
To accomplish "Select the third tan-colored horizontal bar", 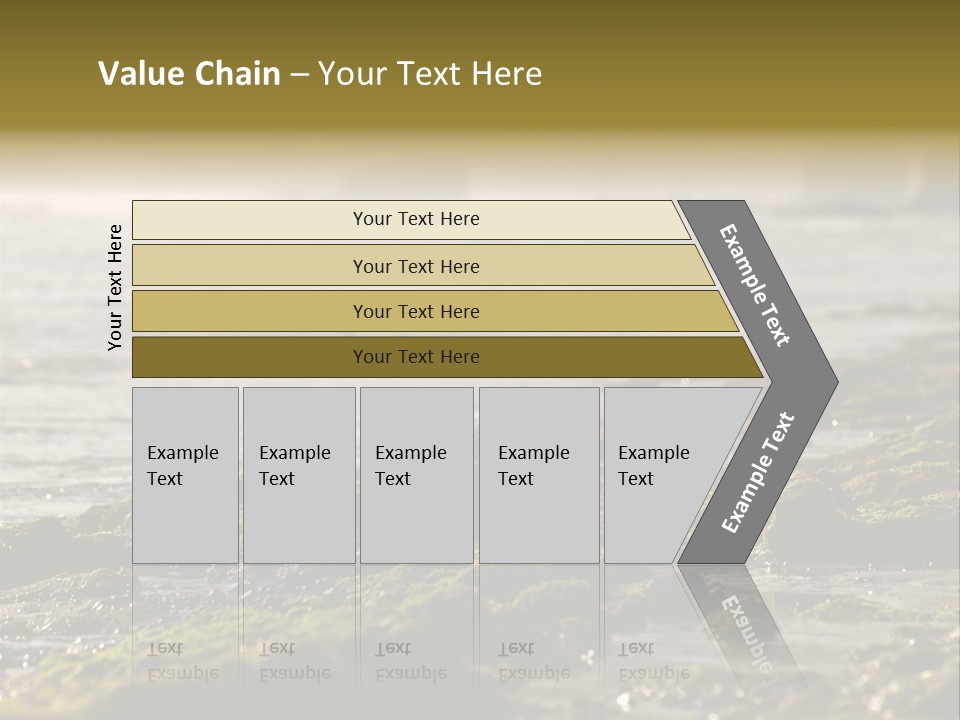I will [416, 311].
